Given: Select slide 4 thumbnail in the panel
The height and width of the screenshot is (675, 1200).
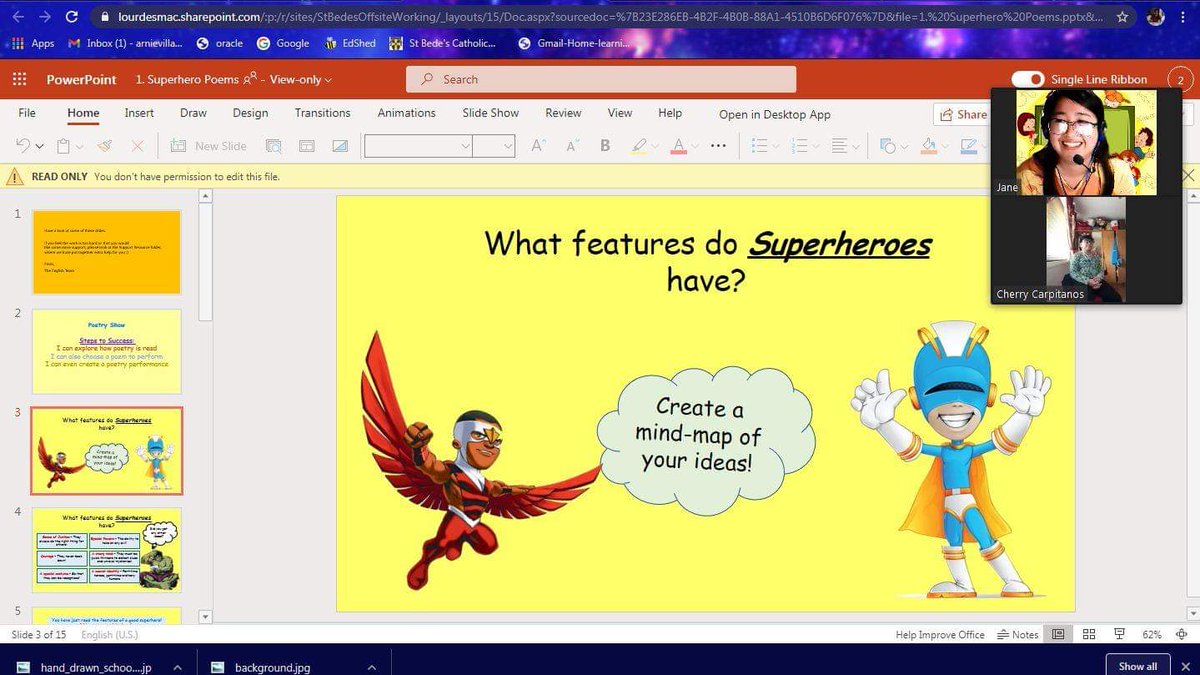Looking at the screenshot, I should click(107, 550).
